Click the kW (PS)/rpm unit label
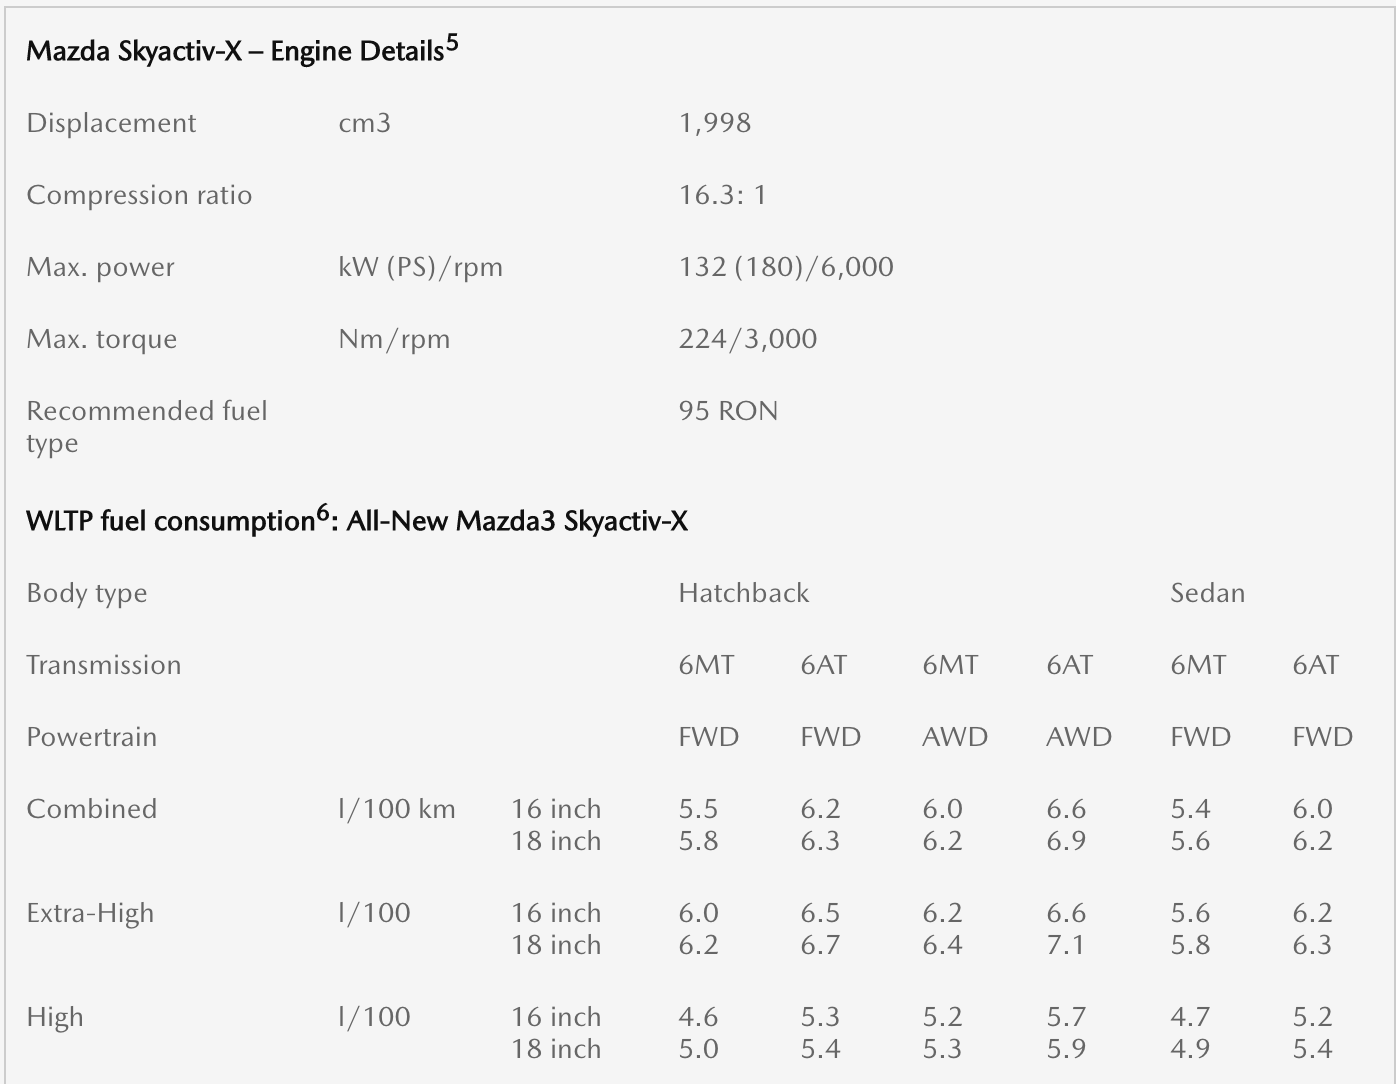Image resolution: width=1396 pixels, height=1084 pixels. point(420,267)
